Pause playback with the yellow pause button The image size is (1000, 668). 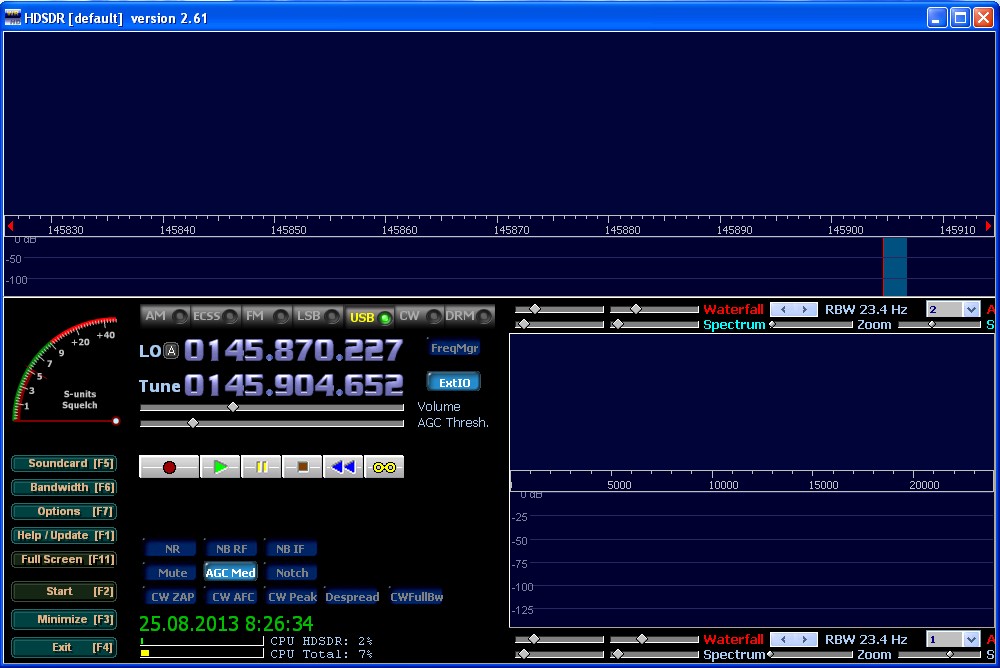(x=261, y=467)
